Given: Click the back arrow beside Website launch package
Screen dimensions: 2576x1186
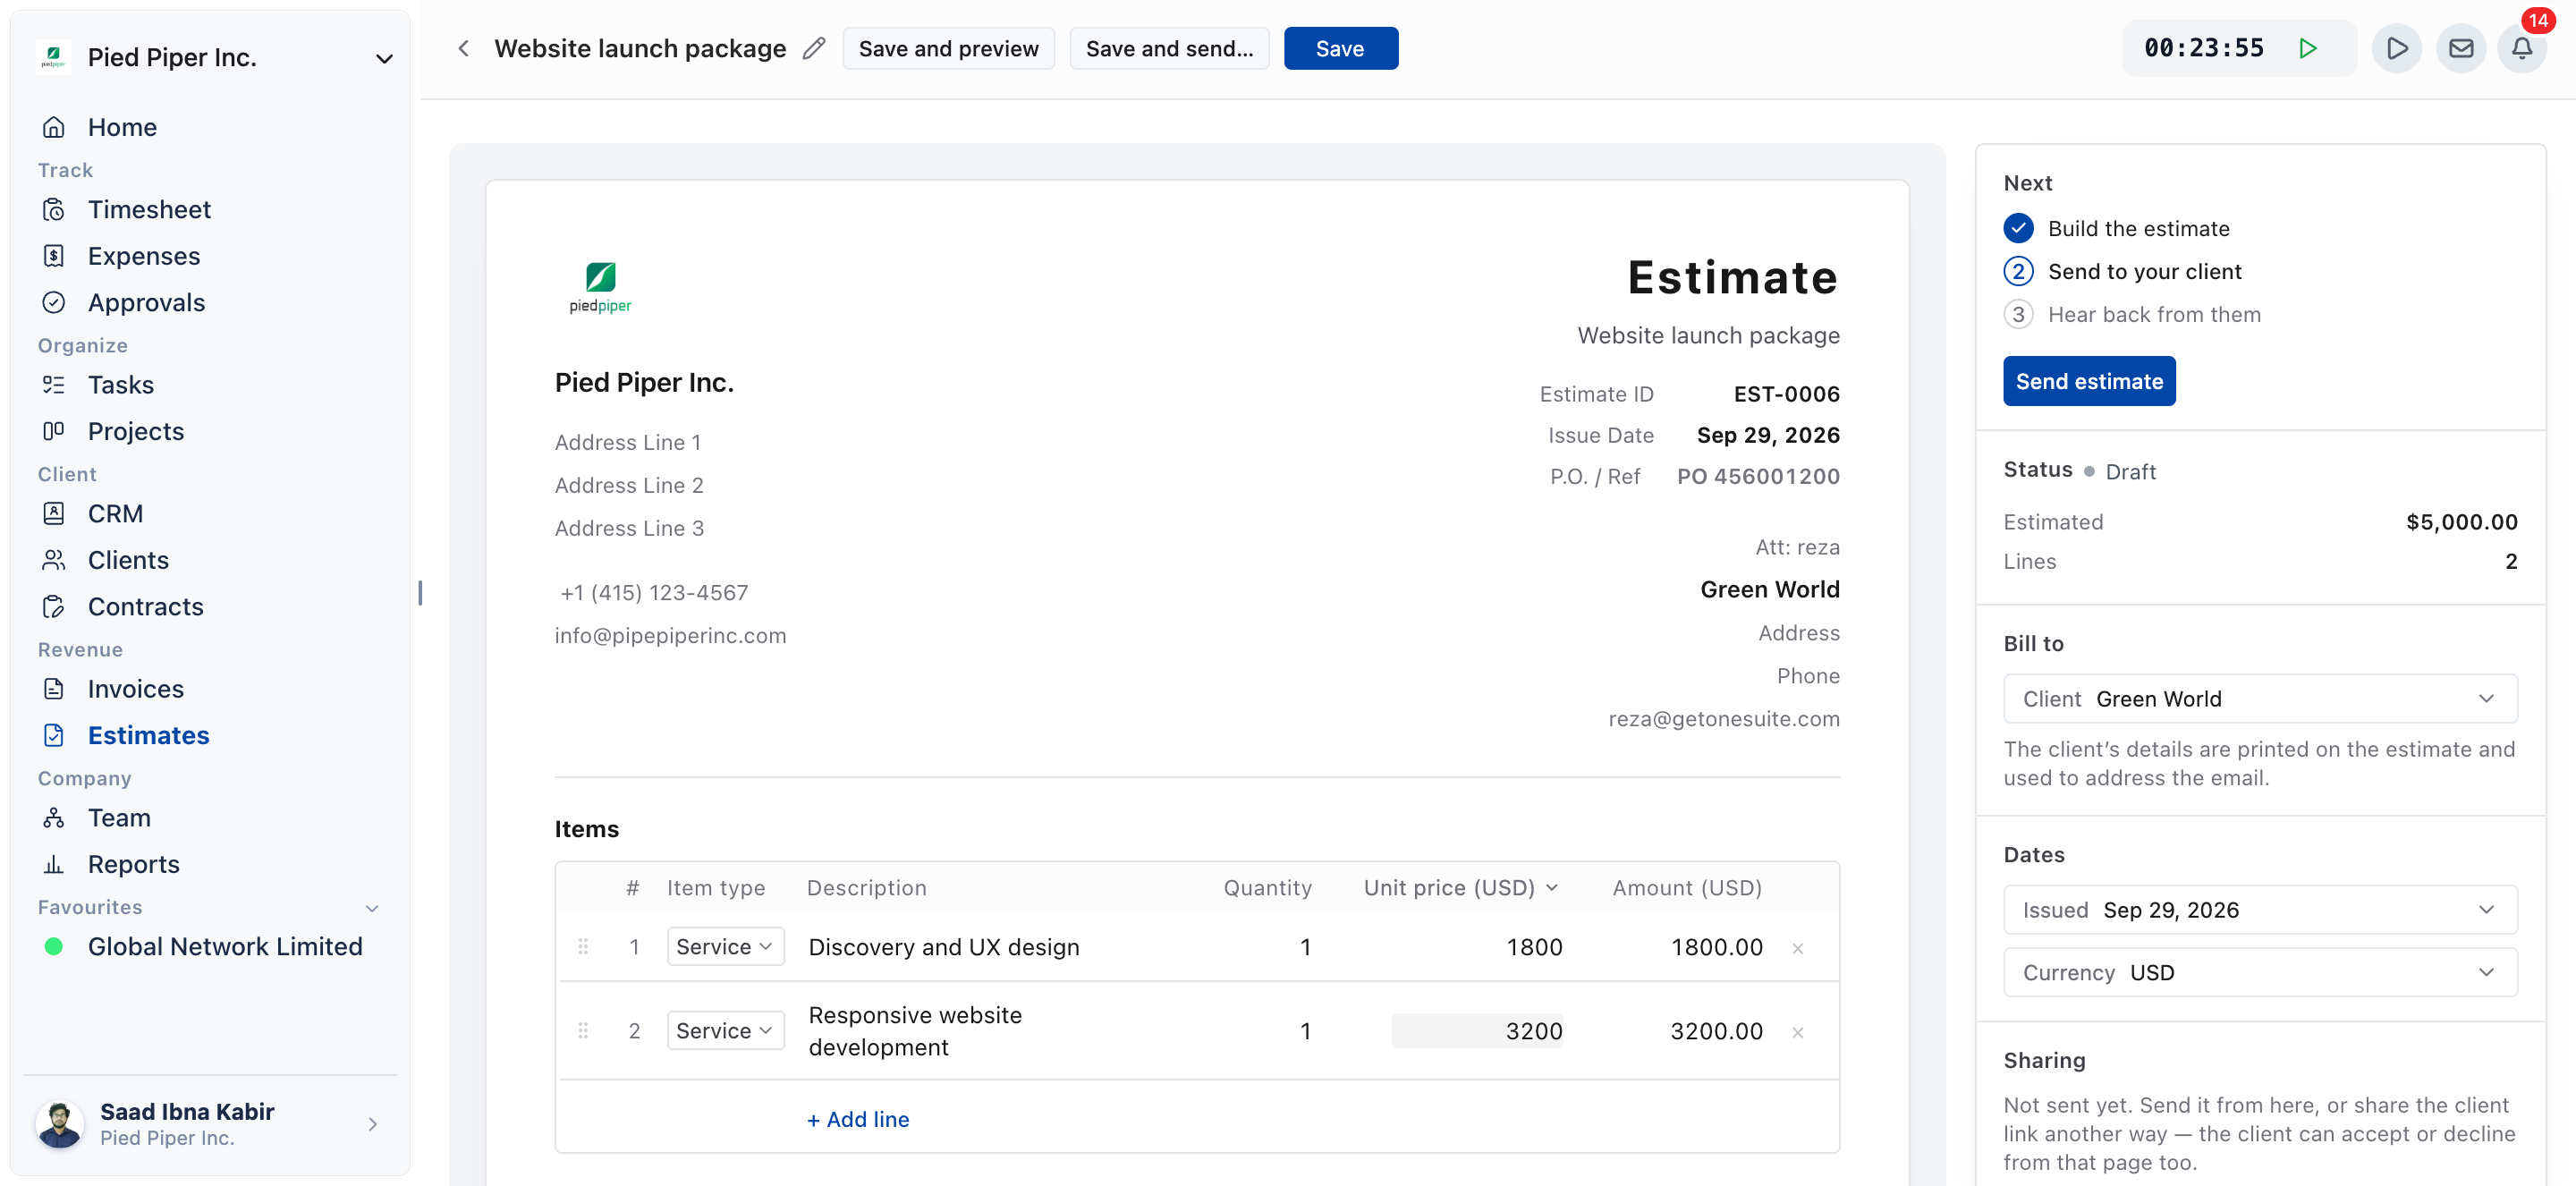Looking at the screenshot, I should (x=463, y=48).
